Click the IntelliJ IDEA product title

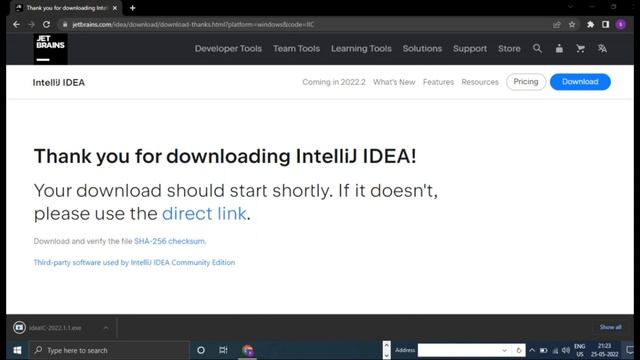[59, 82]
